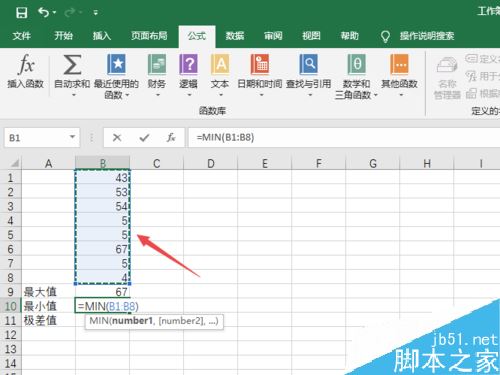The width and height of the screenshot is (500, 375).
Task: Expand the 其他函数 dropdown arrow
Action: [x=401, y=95]
